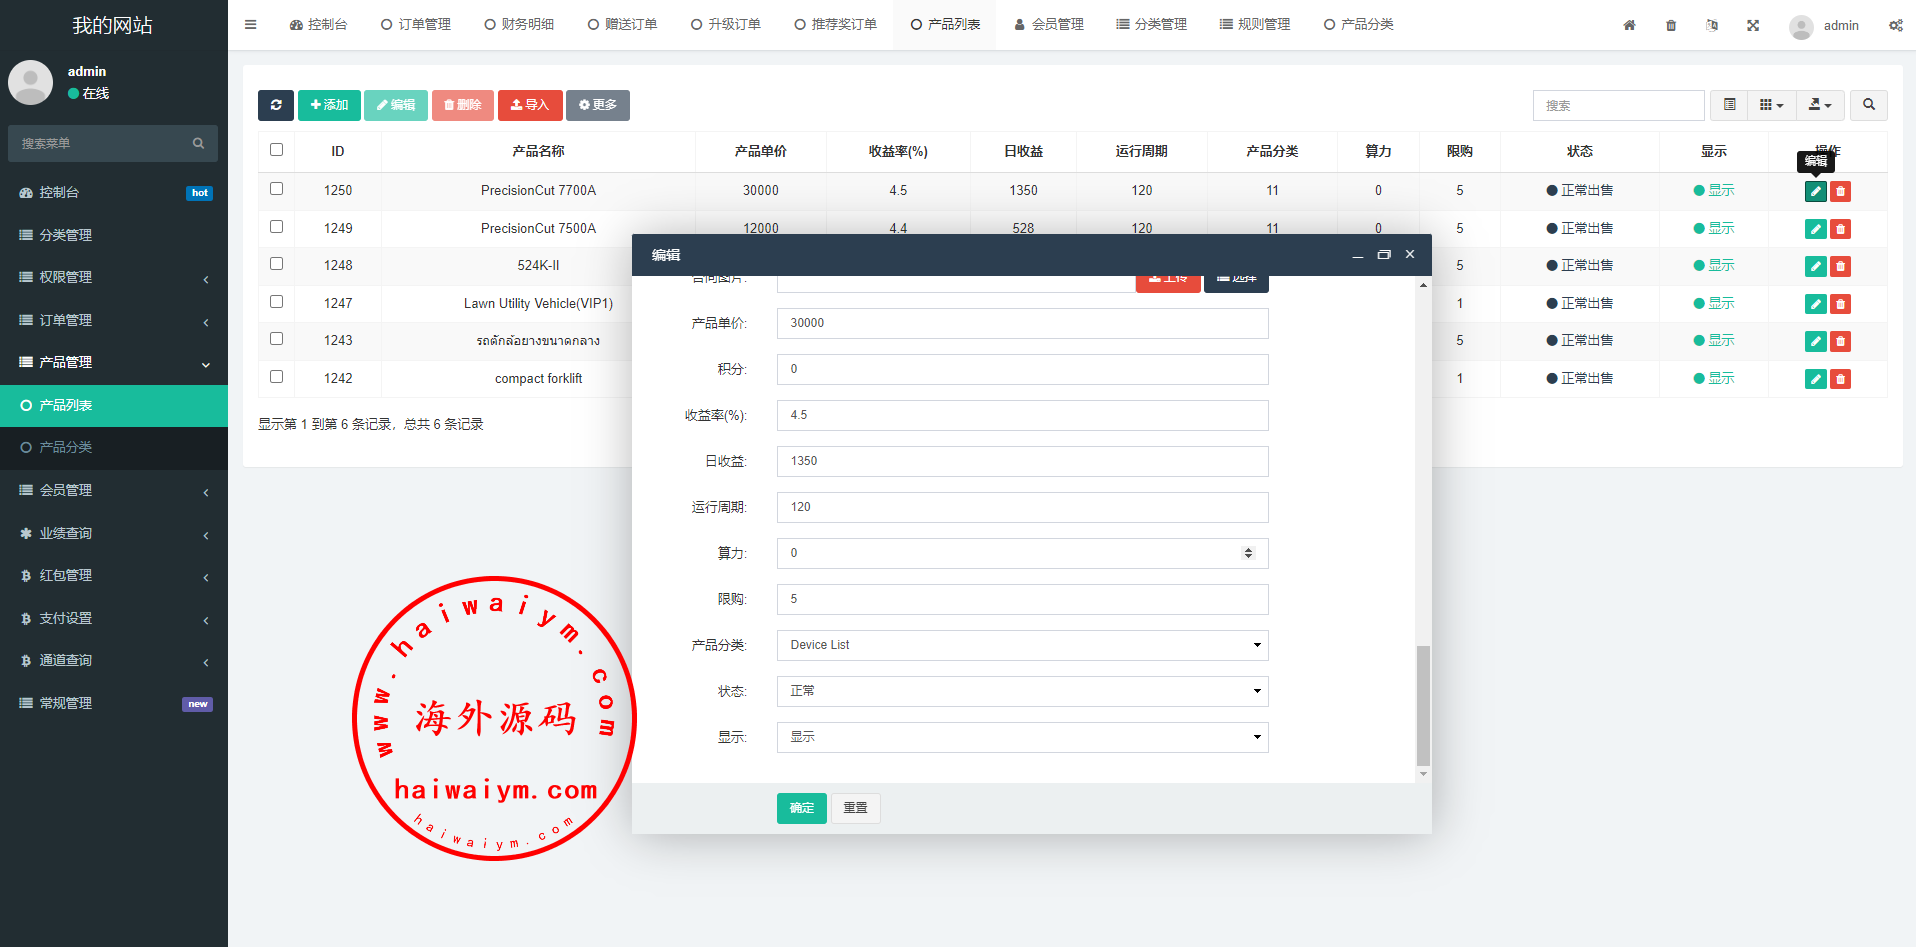Click the green edit pencil for product 1242

1815,379
